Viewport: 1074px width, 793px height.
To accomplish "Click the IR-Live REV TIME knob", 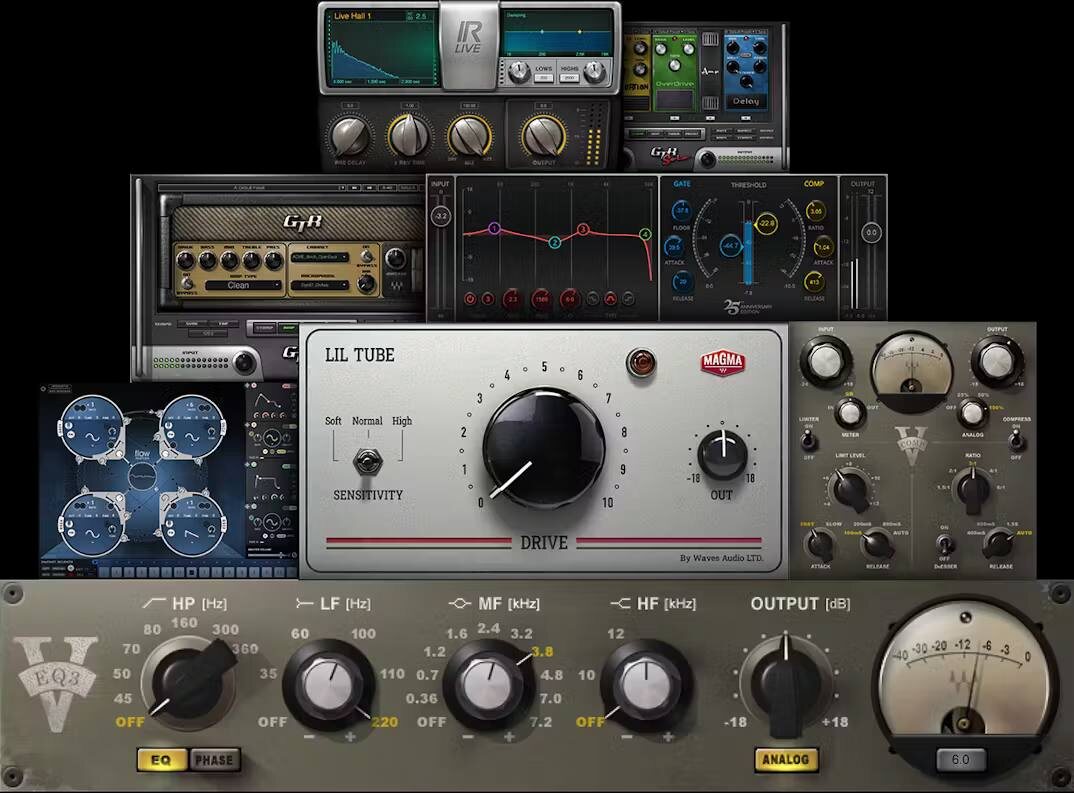I will point(409,136).
